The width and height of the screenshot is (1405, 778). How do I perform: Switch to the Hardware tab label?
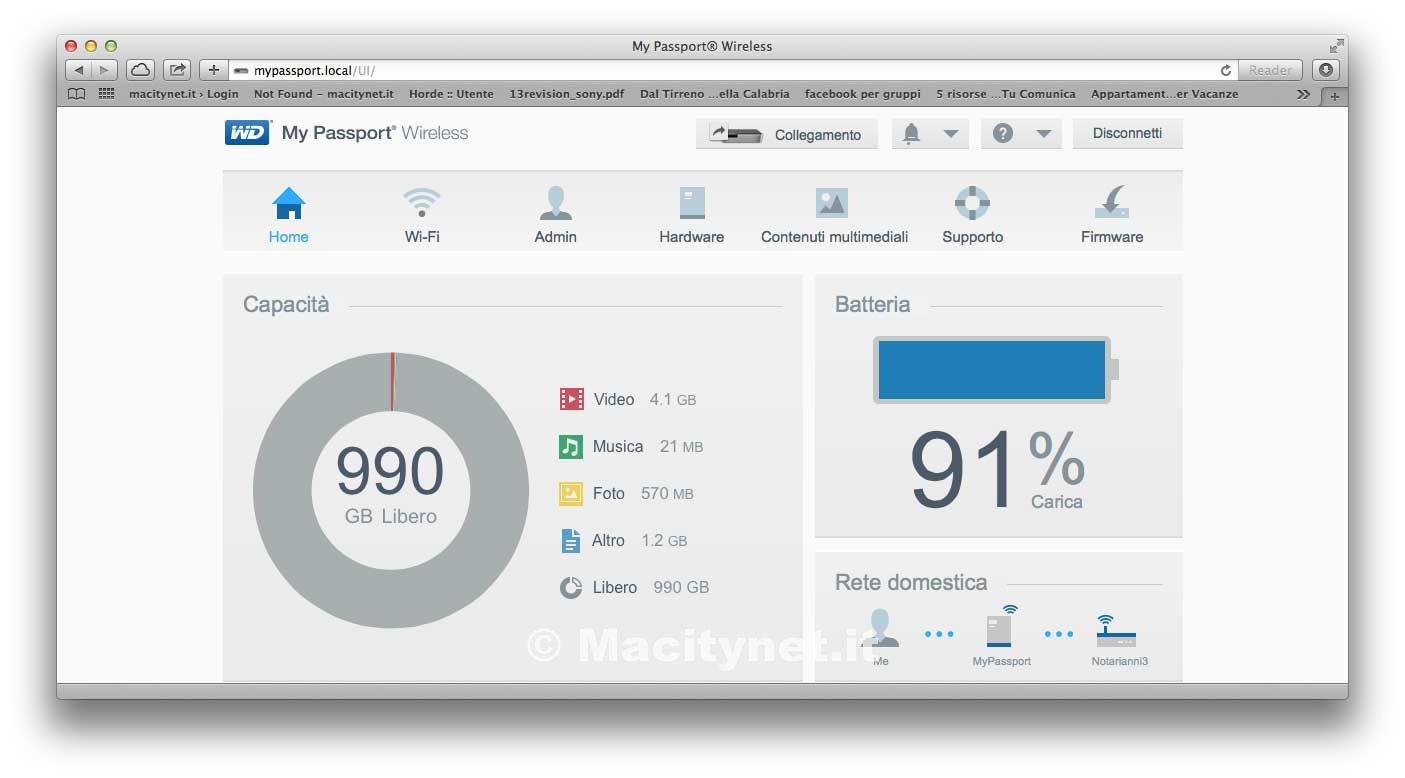692,237
